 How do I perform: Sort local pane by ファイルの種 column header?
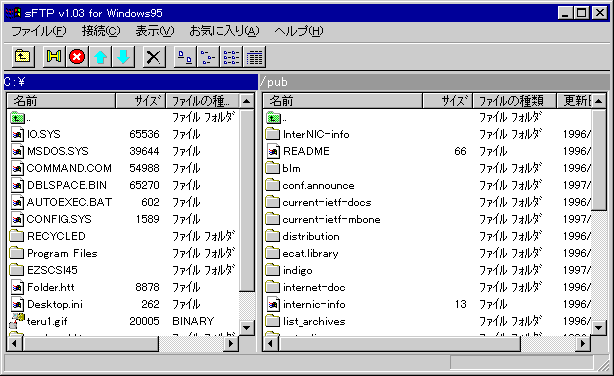pyautogui.click(x=202, y=101)
